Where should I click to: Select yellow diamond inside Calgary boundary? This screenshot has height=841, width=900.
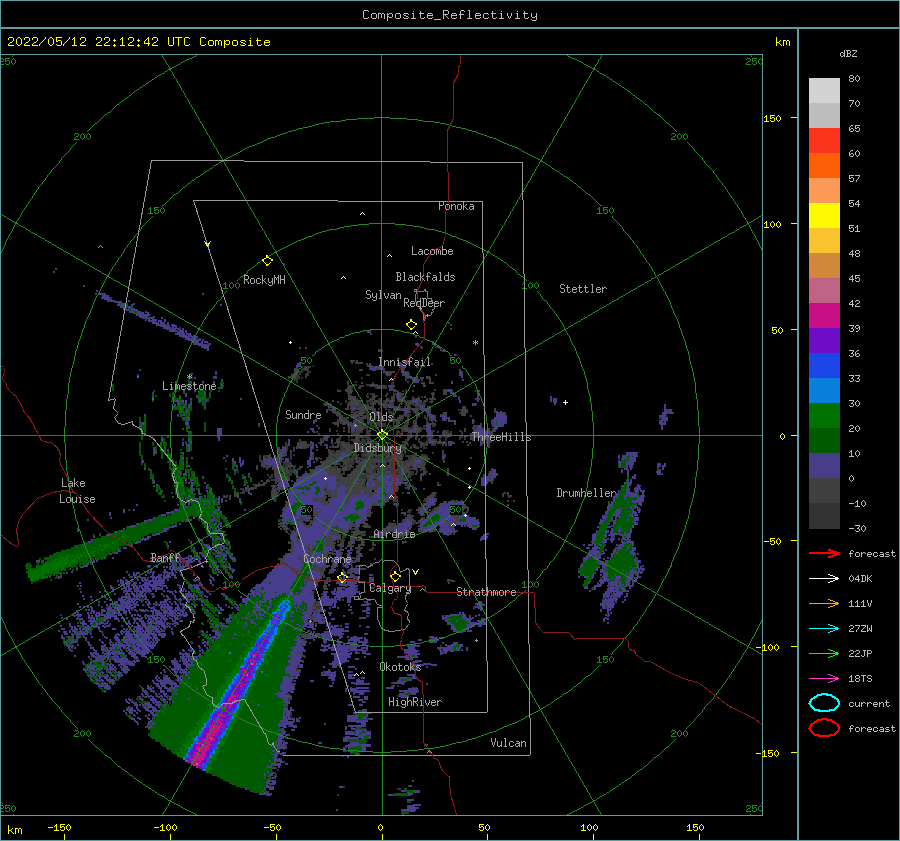click(395, 576)
